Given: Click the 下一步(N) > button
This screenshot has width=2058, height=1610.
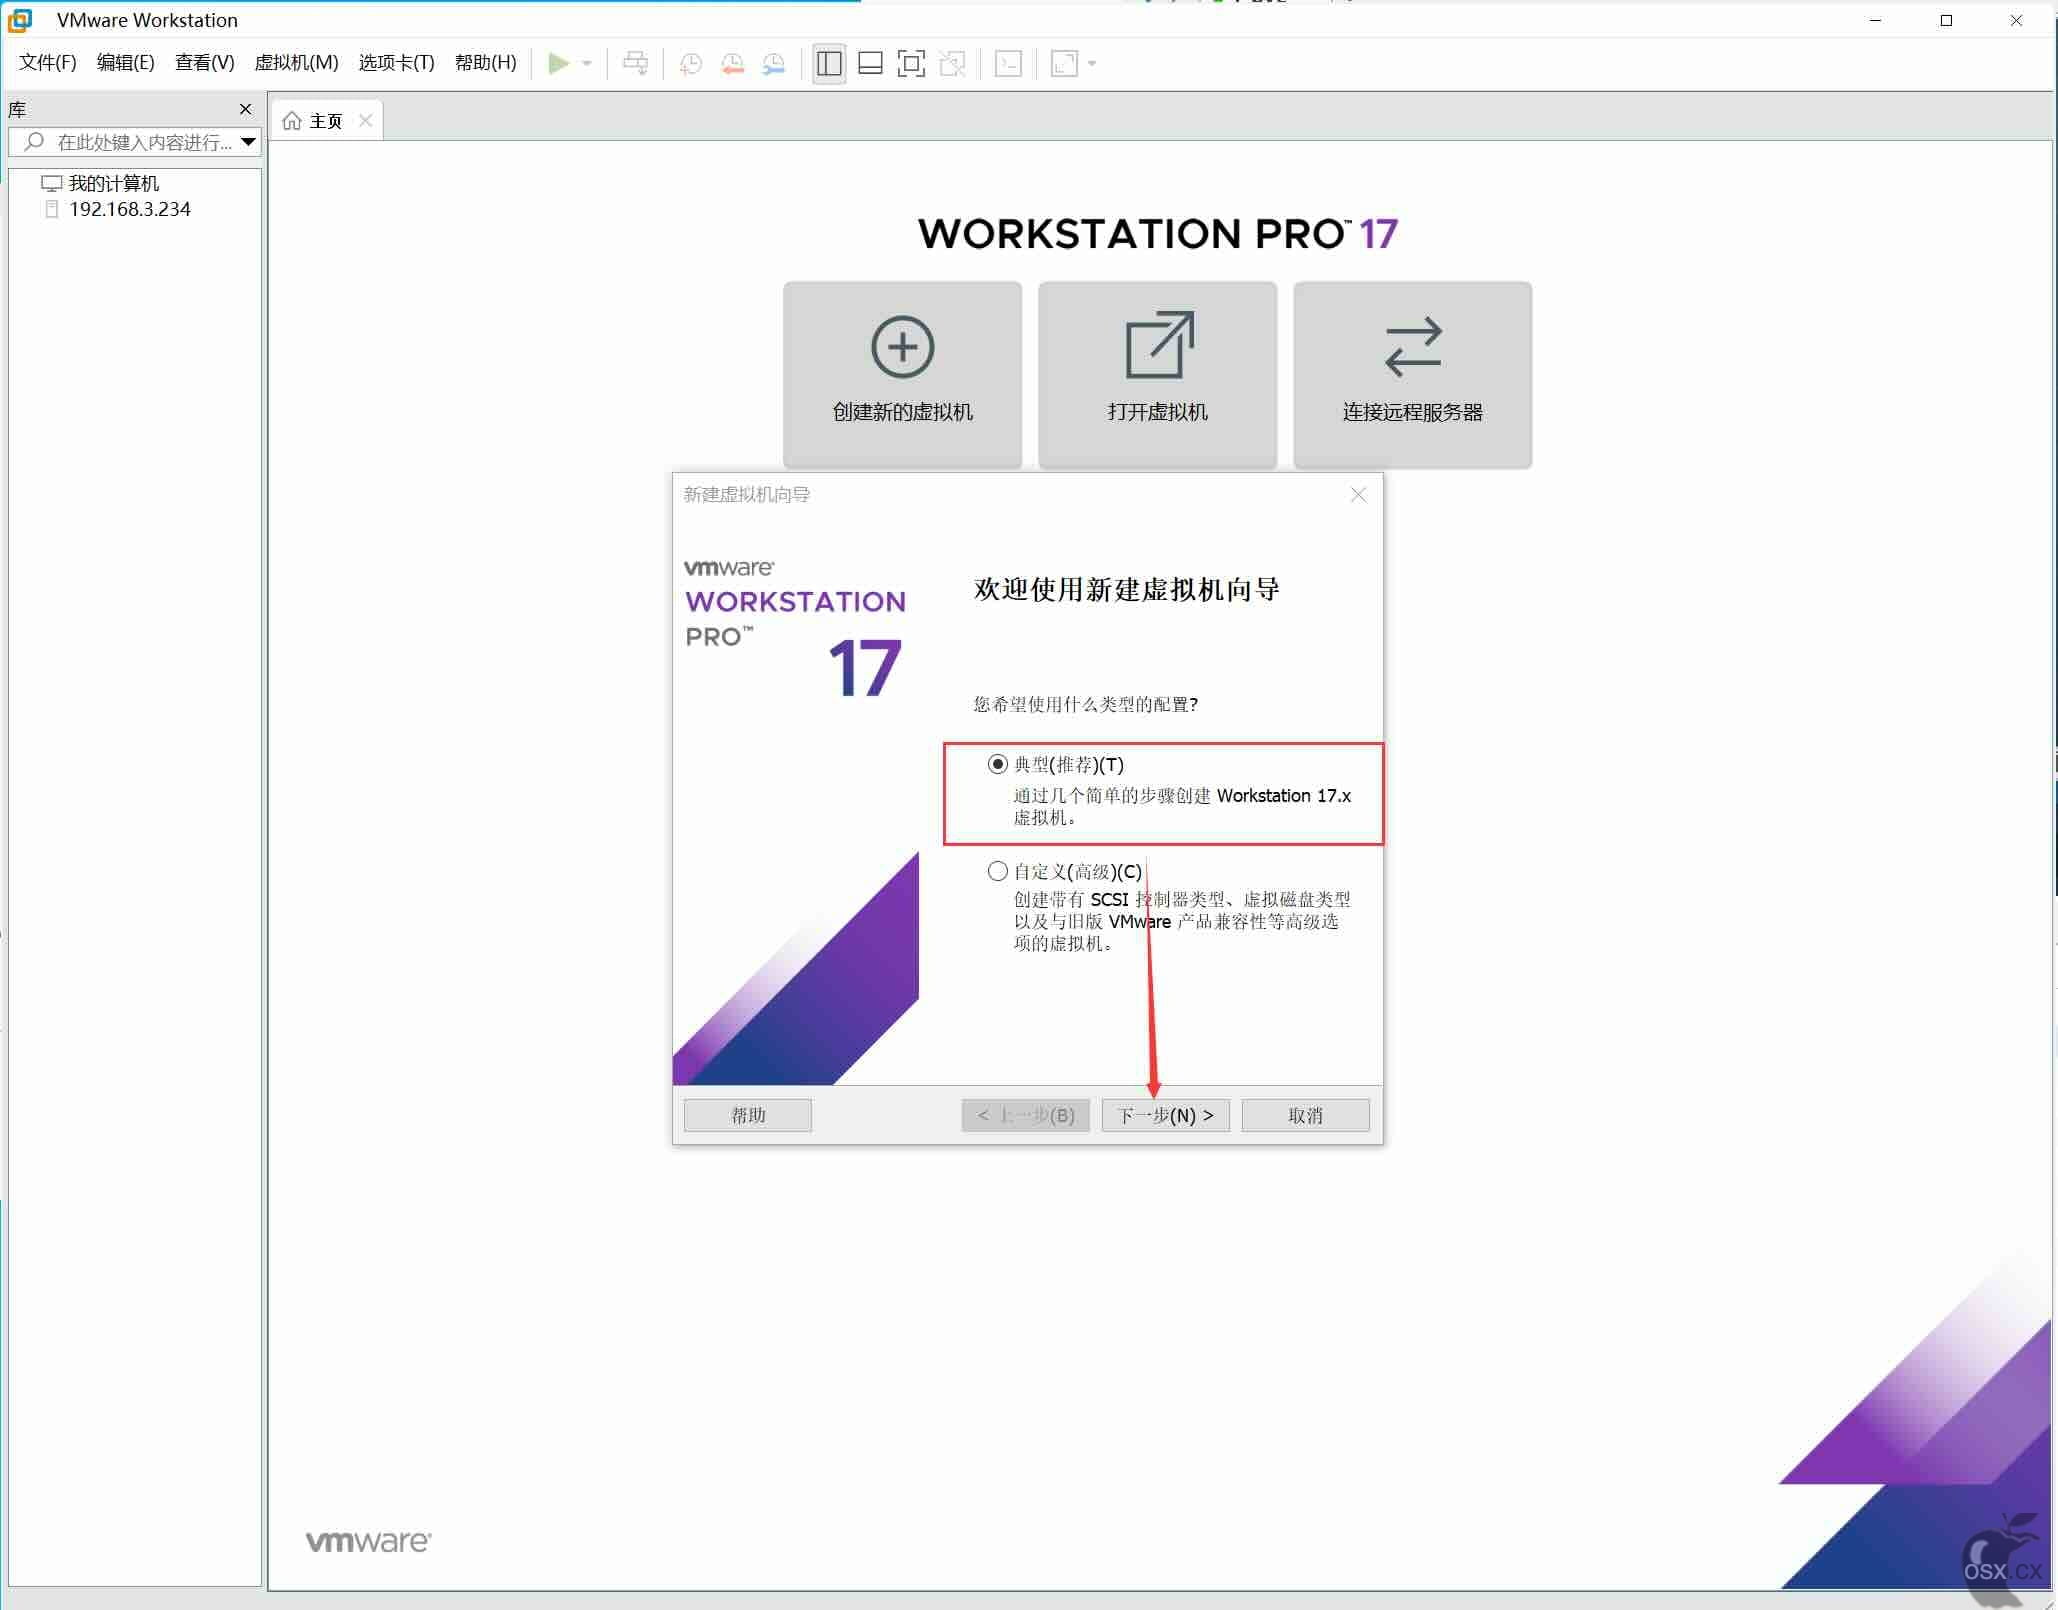Looking at the screenshot, I should click(1165, 1115).
